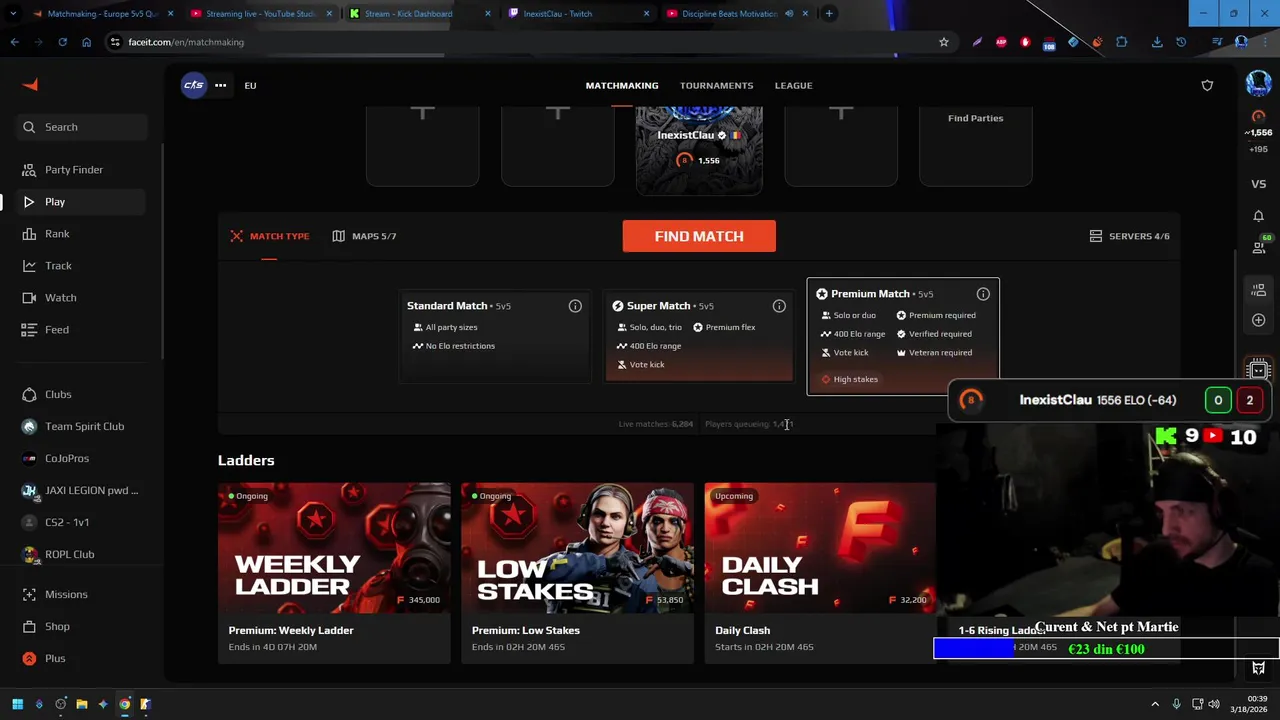Open the Missions page
The image size is (1280, 720).
pos(66,594)
